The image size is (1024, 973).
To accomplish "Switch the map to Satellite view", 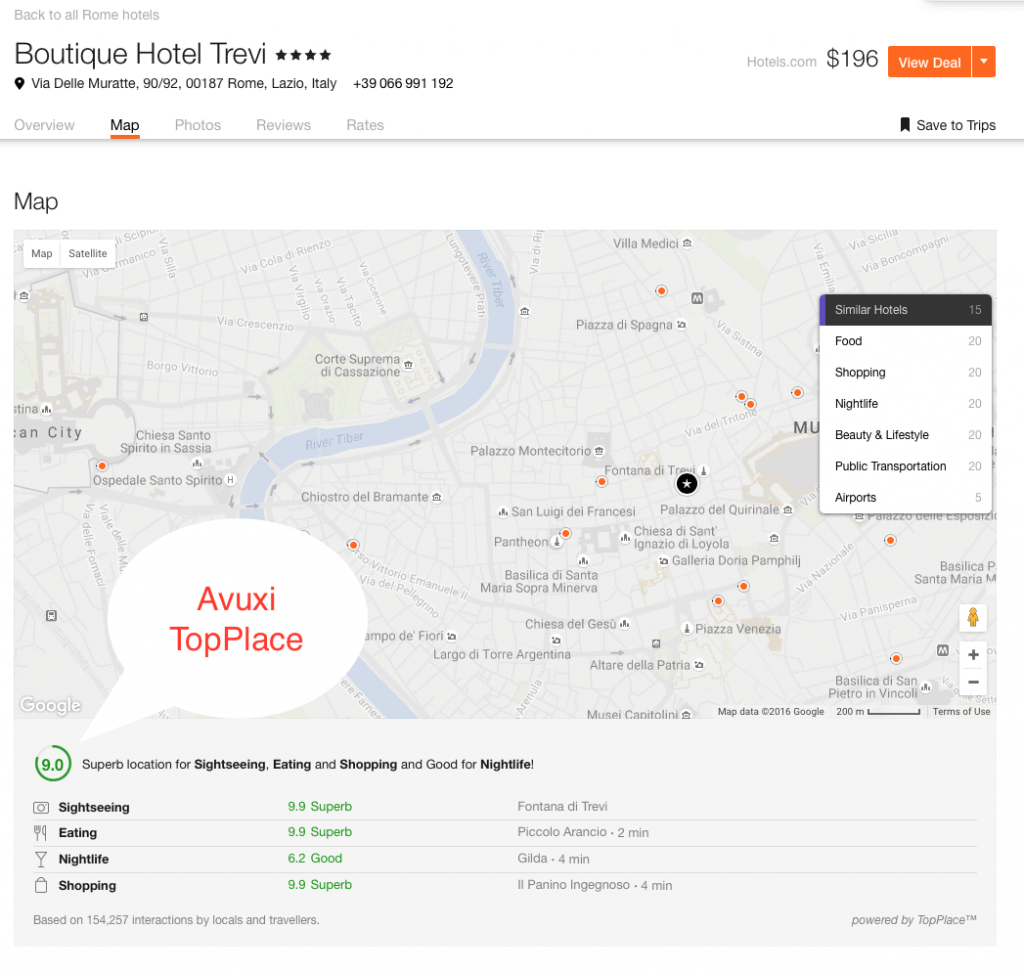I will 88,253.
